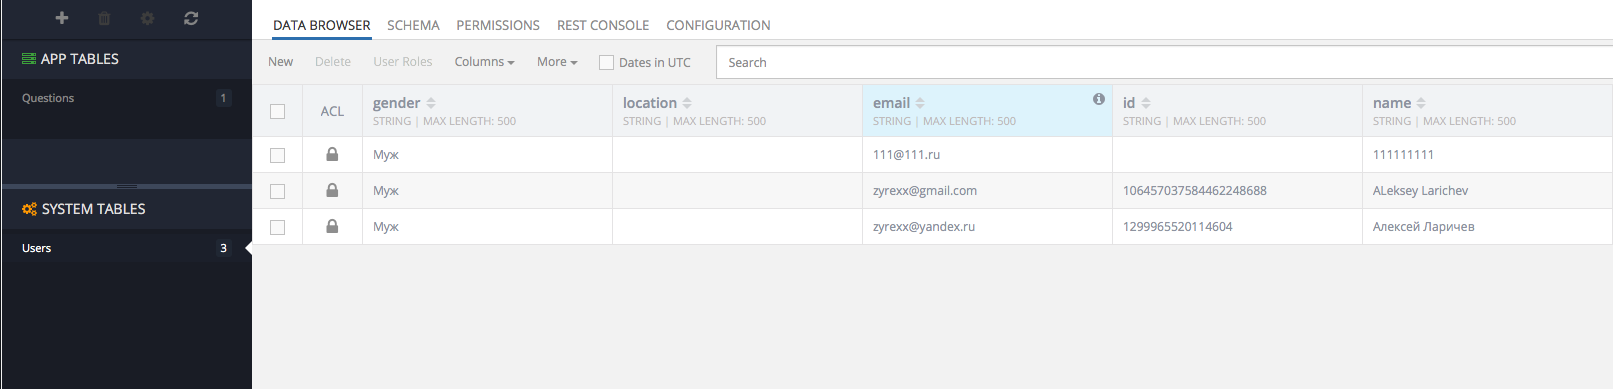Open ACL lock for zyrexx@yandex.ru row
Image resolution: width=1613 pixels, height=389 pixels.
click(332, 226)
